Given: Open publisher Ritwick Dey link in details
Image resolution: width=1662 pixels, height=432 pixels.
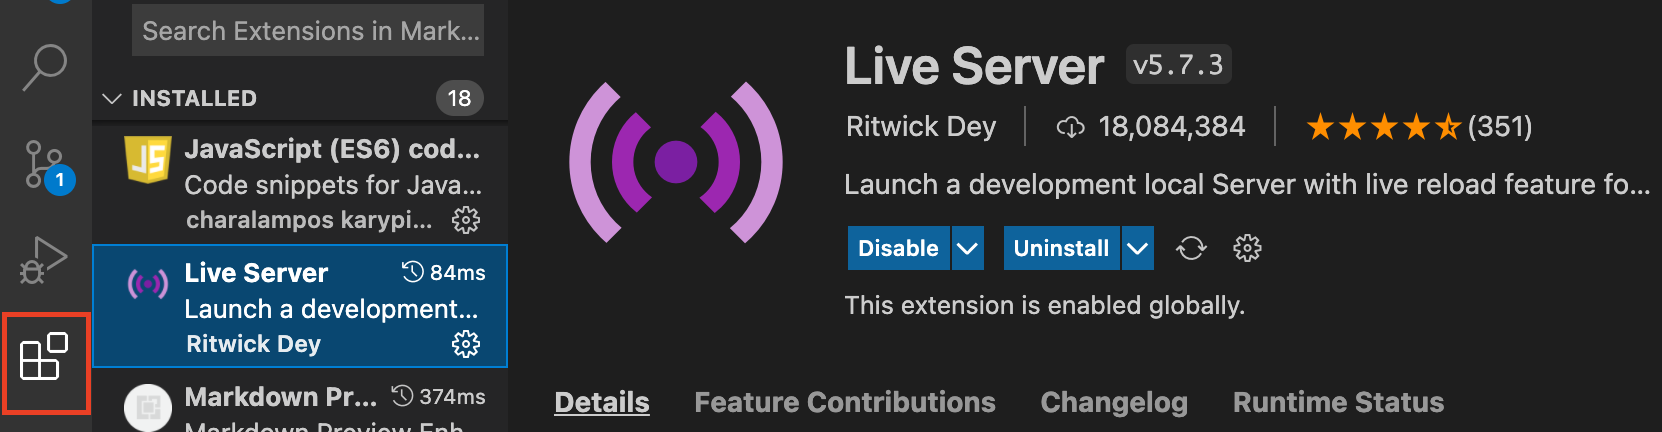Looking at the screenshot, I should [921, 127].
